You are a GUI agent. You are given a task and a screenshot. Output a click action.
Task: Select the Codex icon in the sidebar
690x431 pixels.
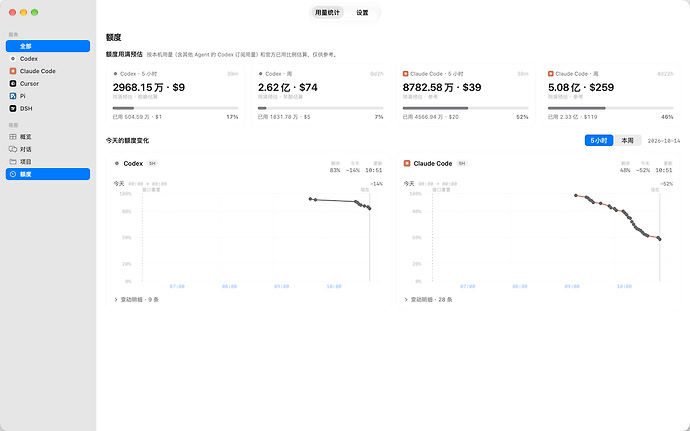coord(13,59)
